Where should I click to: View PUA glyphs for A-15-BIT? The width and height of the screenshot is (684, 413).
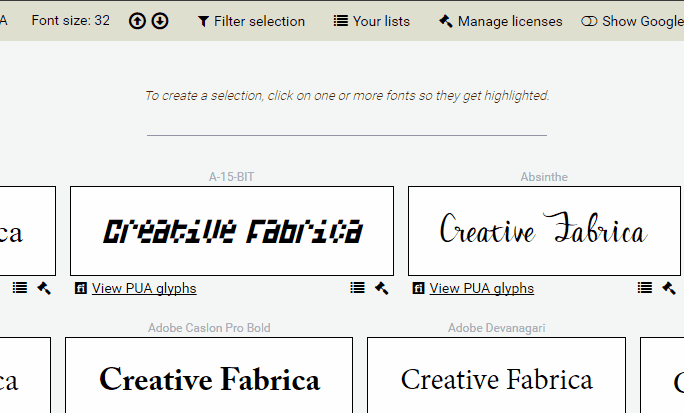pyautogui.click(x=144, y=289)
